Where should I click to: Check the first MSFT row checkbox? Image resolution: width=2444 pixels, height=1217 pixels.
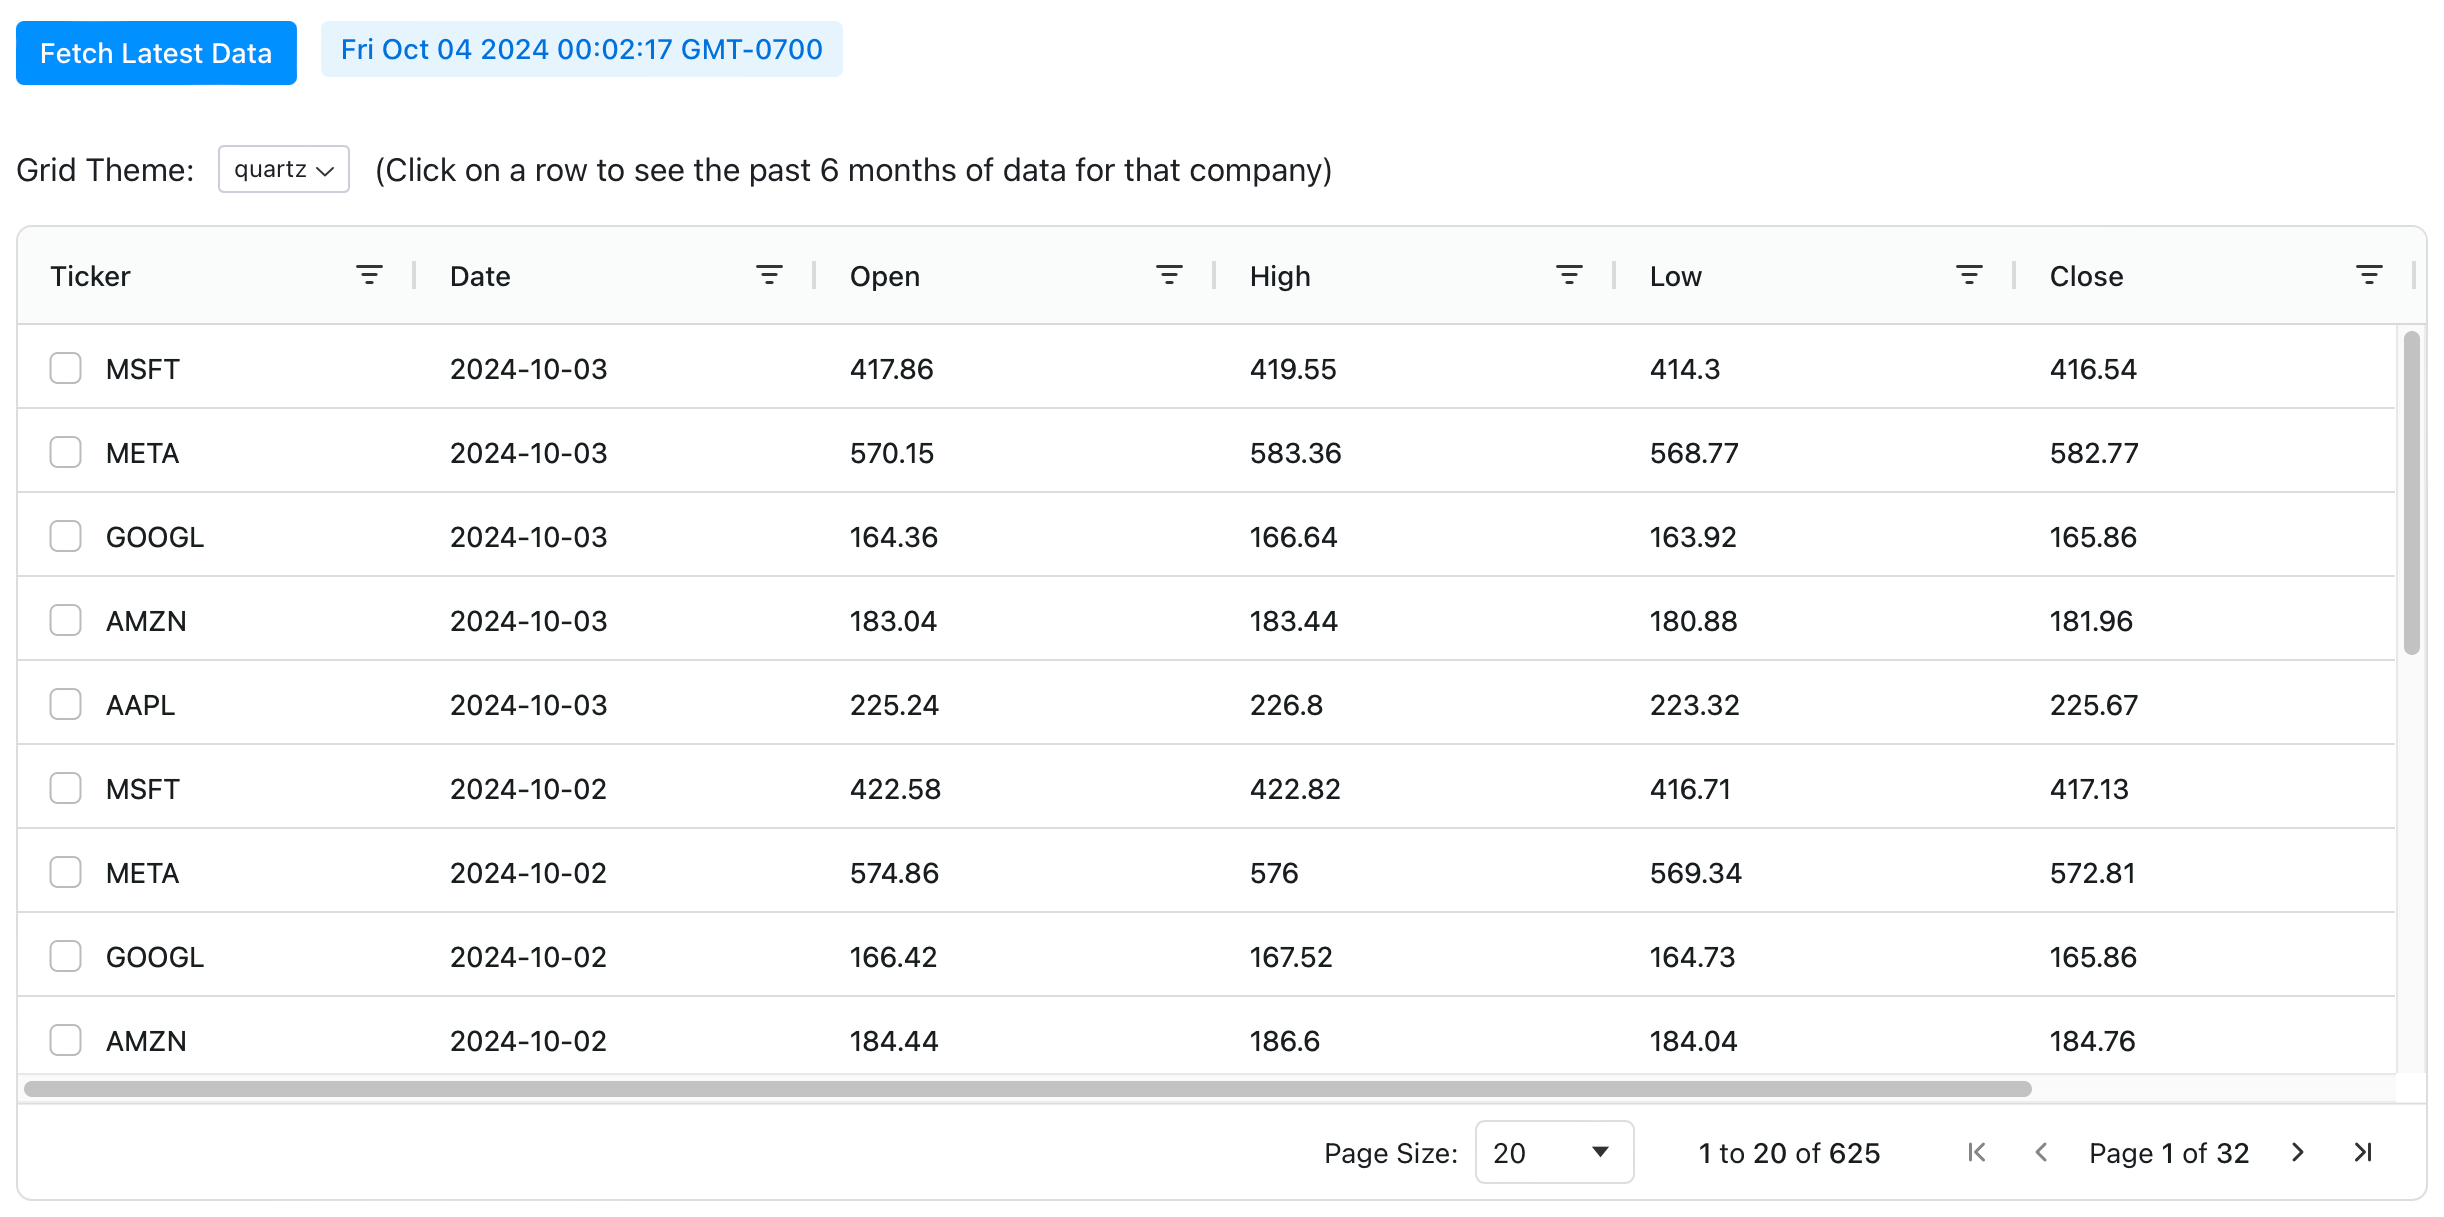coord(66,368)
